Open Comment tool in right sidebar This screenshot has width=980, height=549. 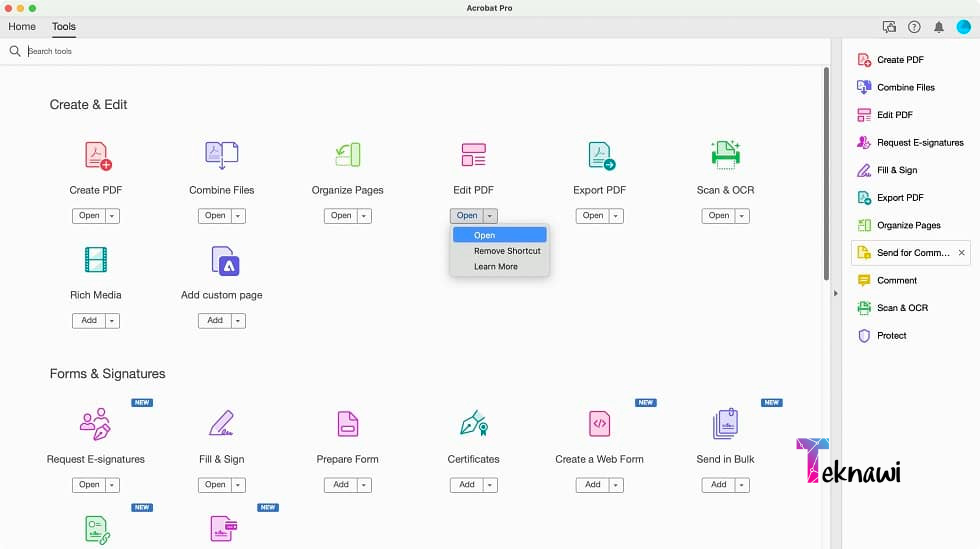[x=888, y=280]
